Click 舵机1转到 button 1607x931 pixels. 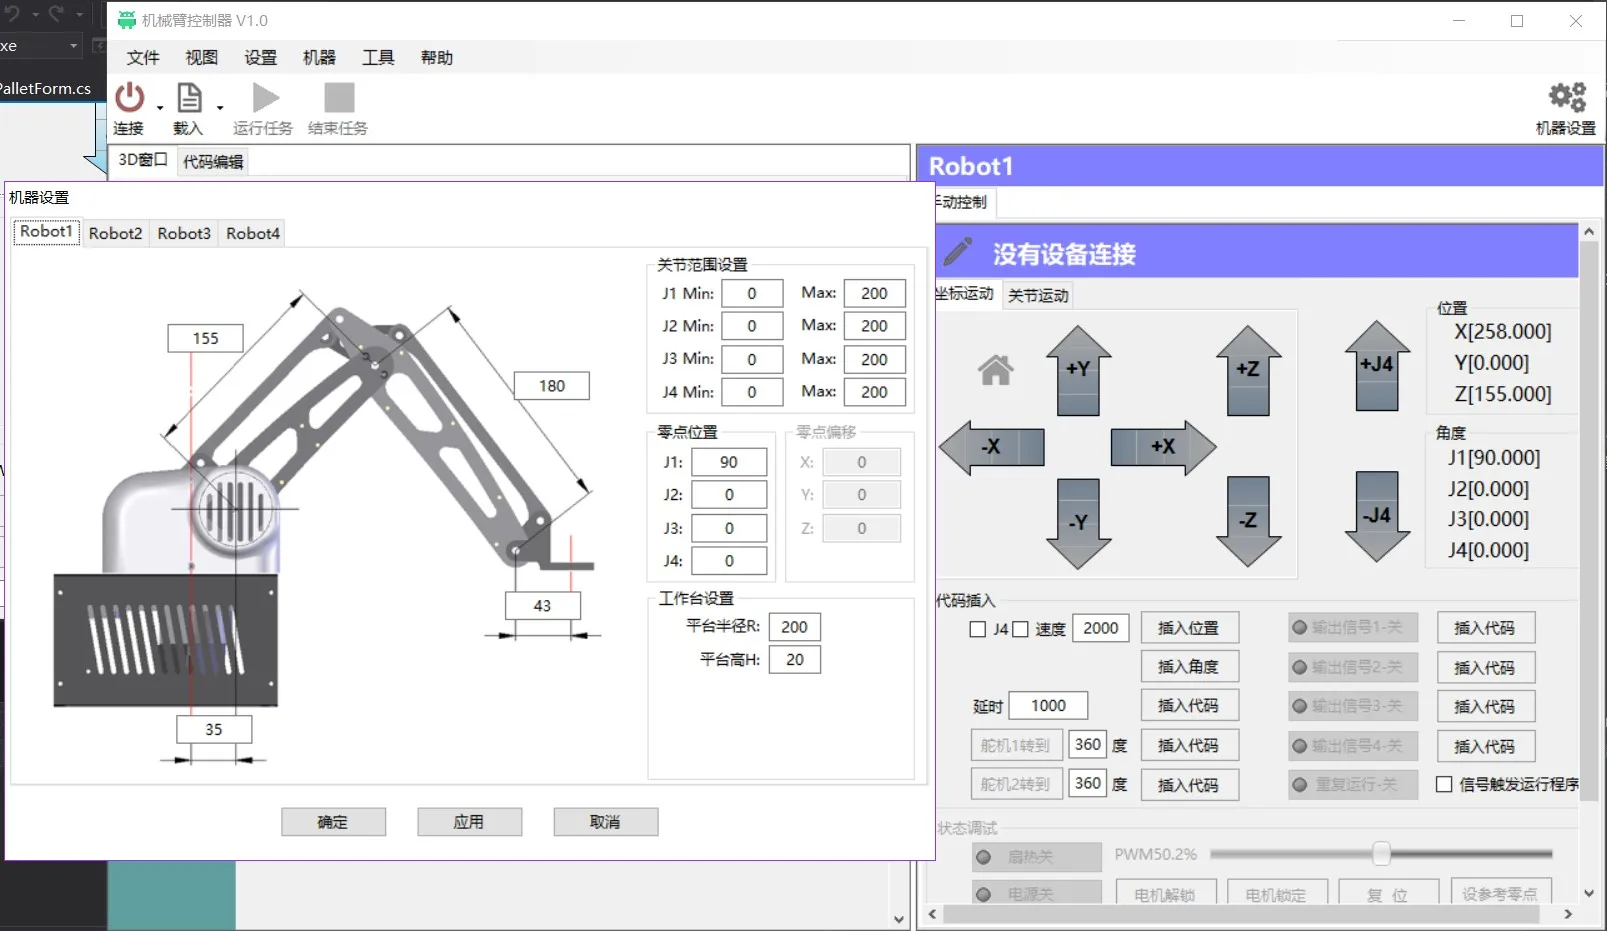click(1015, 745)
